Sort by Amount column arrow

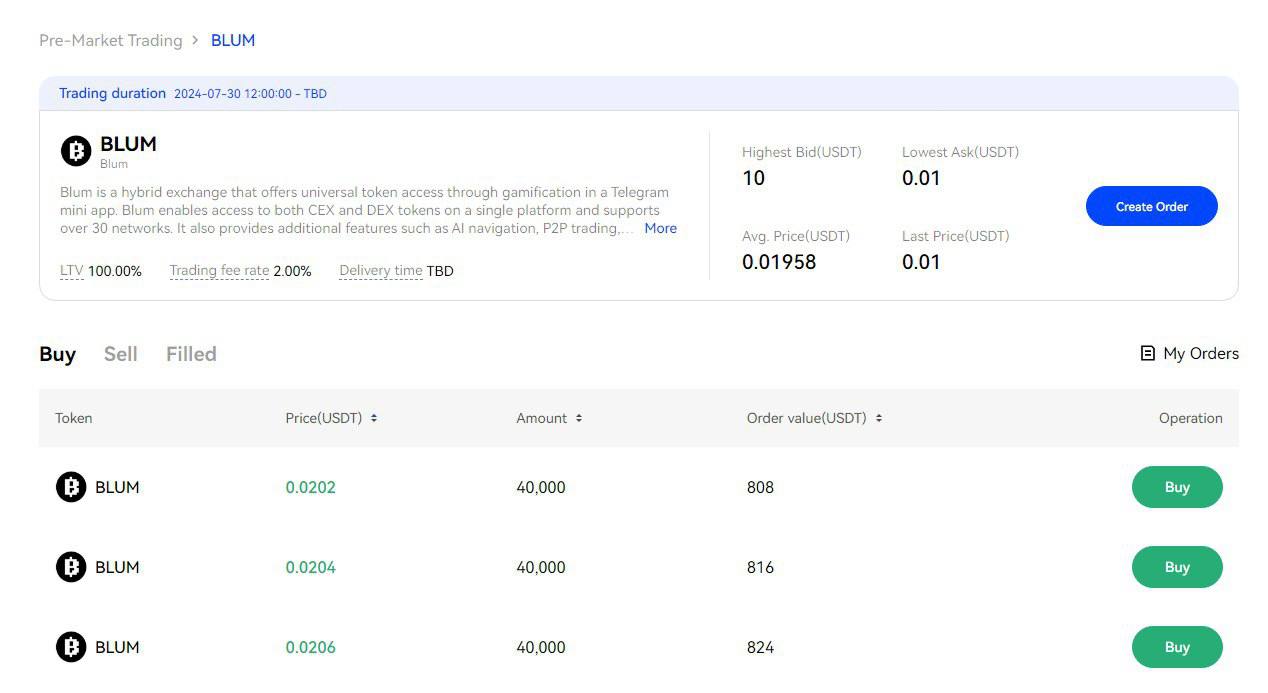(579, 418)
